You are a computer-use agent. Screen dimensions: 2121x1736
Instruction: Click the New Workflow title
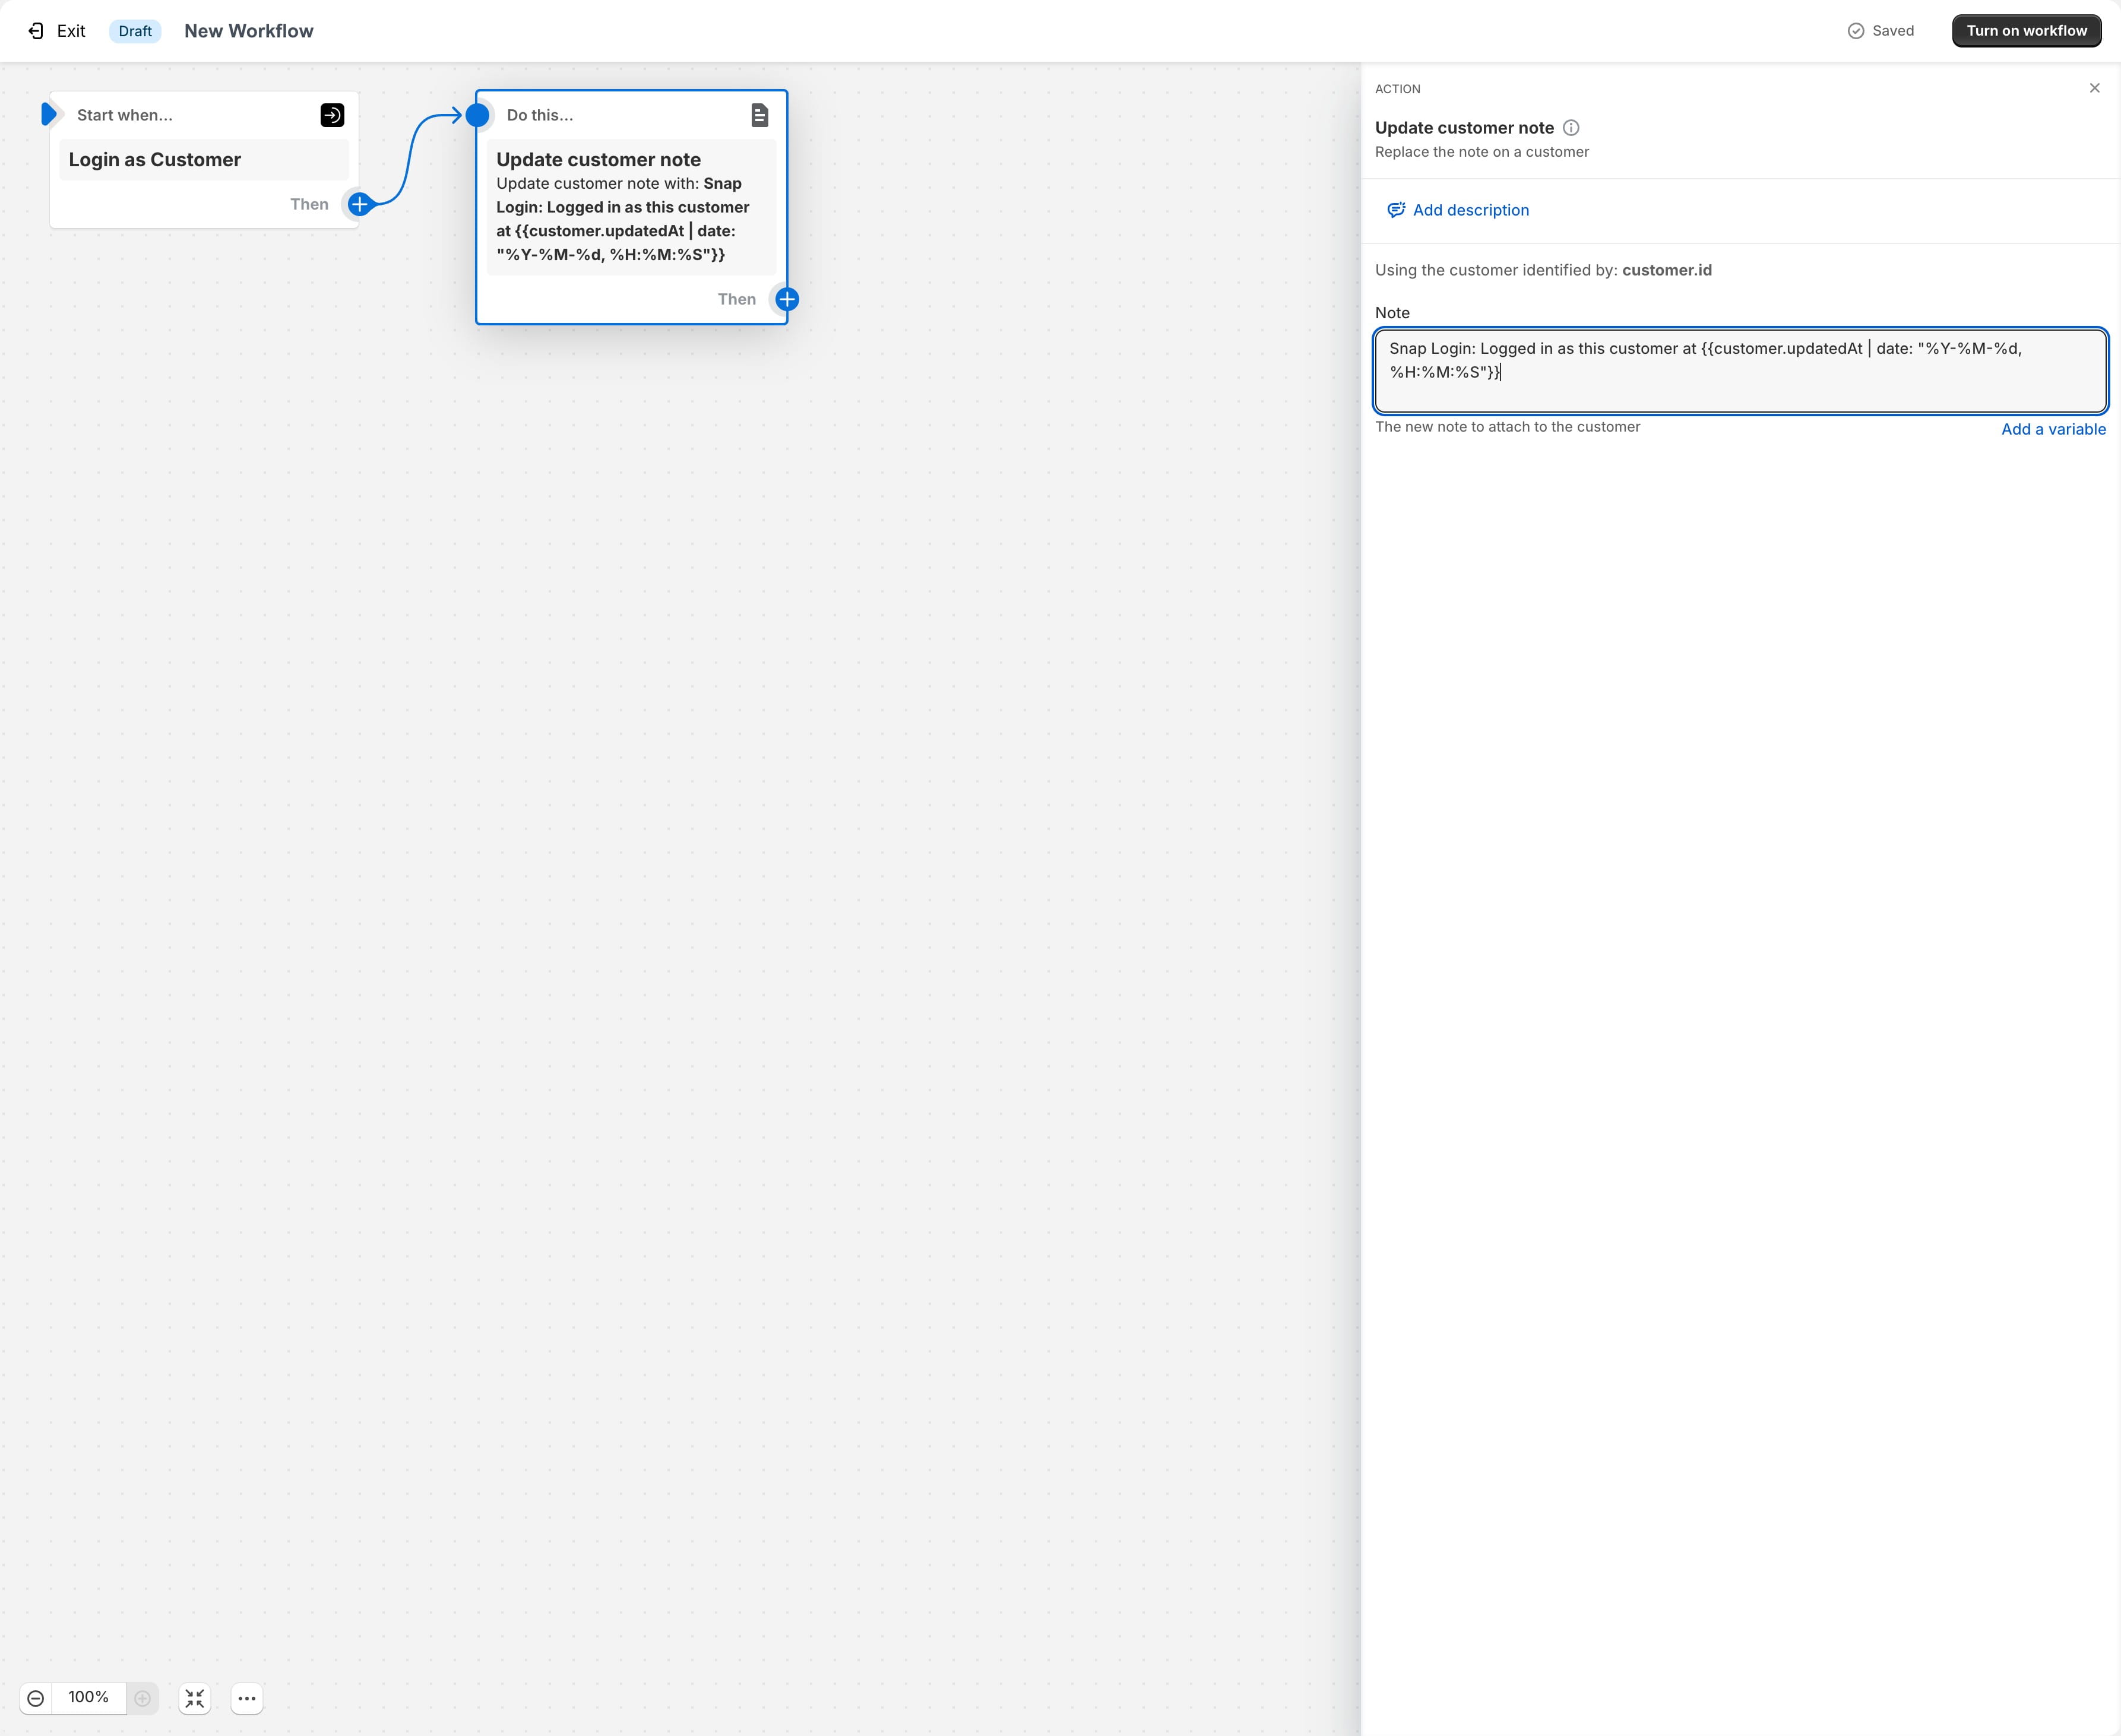pos(247,30)
